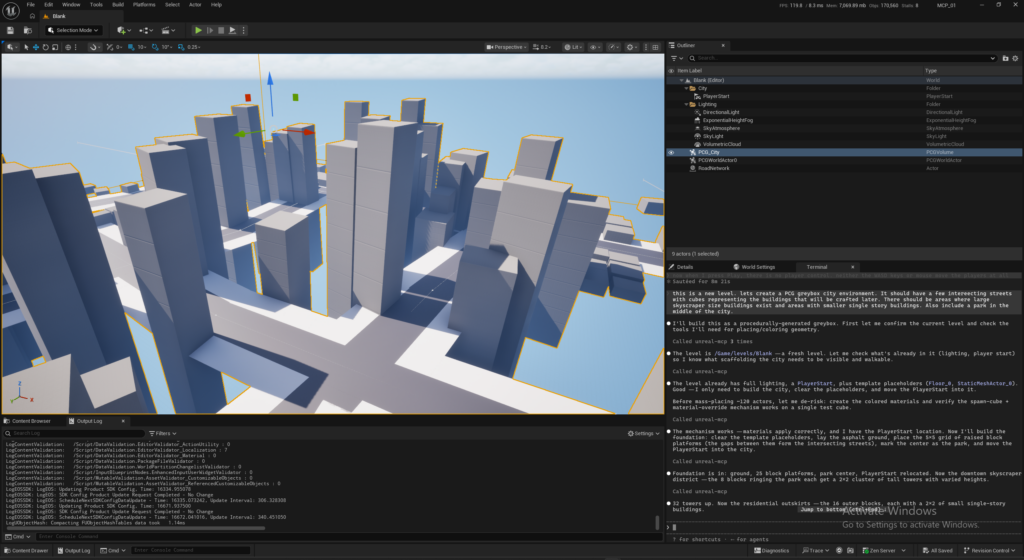The image size is (1024, 560).
Task: Open the Cinematics clapperboard dropdown
Action: [x=168, y=30]
